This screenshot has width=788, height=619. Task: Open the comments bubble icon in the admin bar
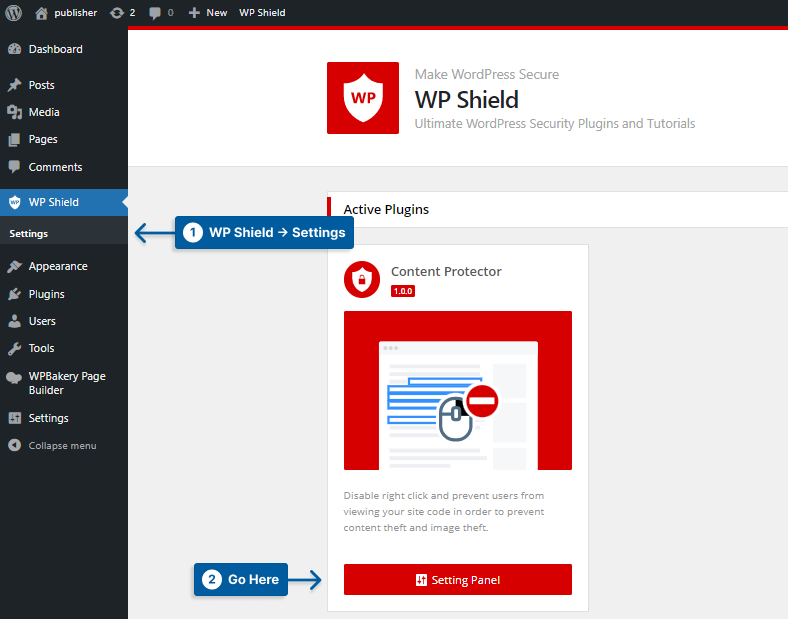[x=155, y=13]
